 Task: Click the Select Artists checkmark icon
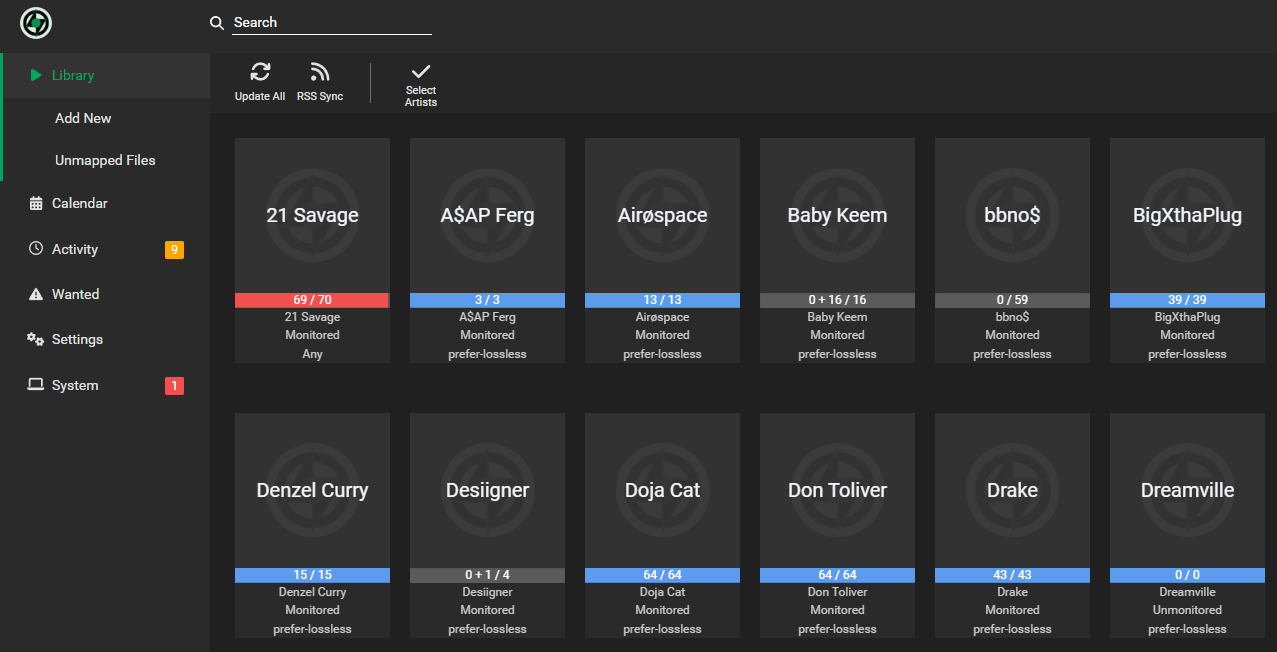pyautogui.click(x=421, y=71)
